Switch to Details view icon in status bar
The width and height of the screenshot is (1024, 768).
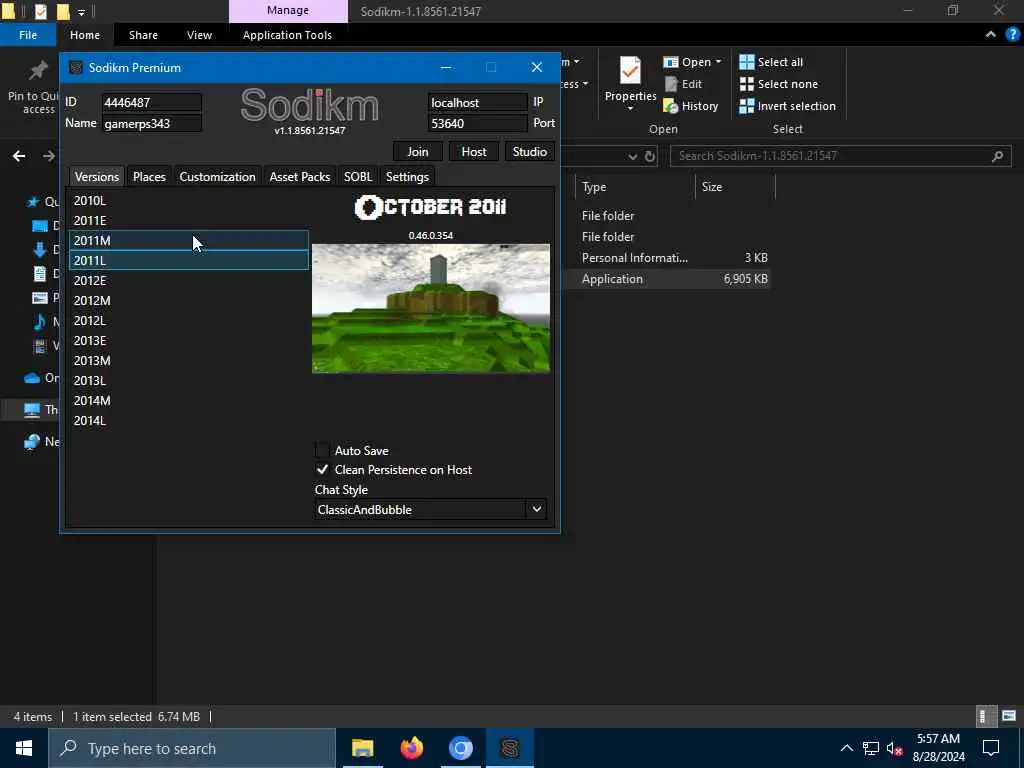pos(984,716)
